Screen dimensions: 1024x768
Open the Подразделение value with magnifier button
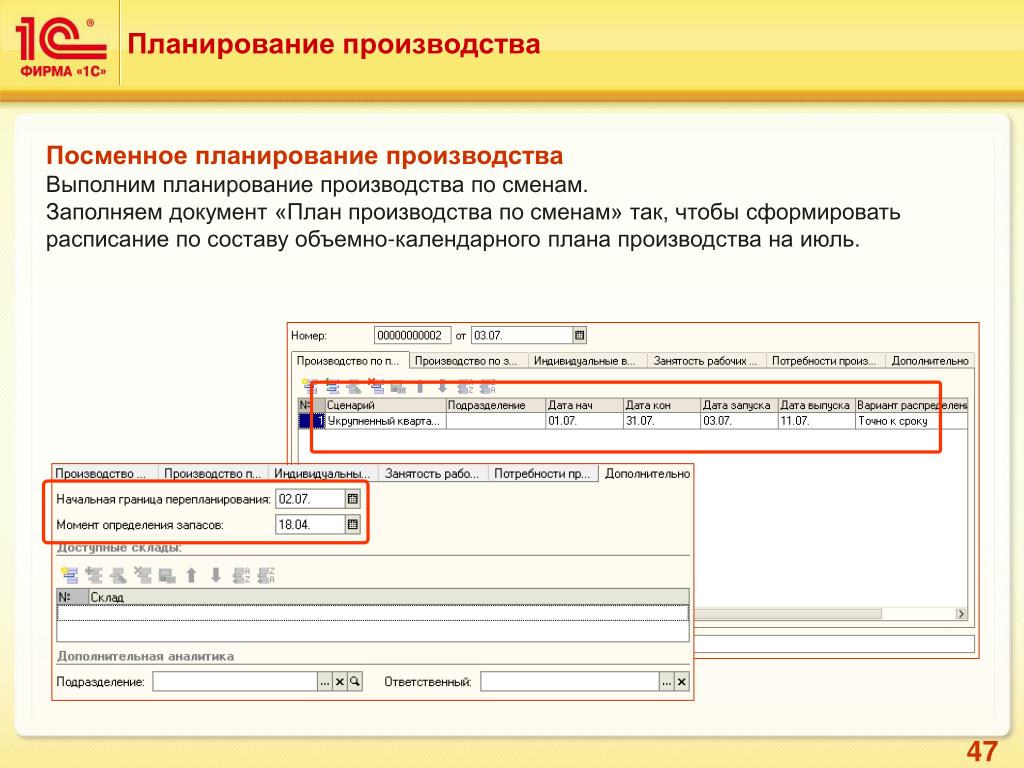tap(355, 682)
